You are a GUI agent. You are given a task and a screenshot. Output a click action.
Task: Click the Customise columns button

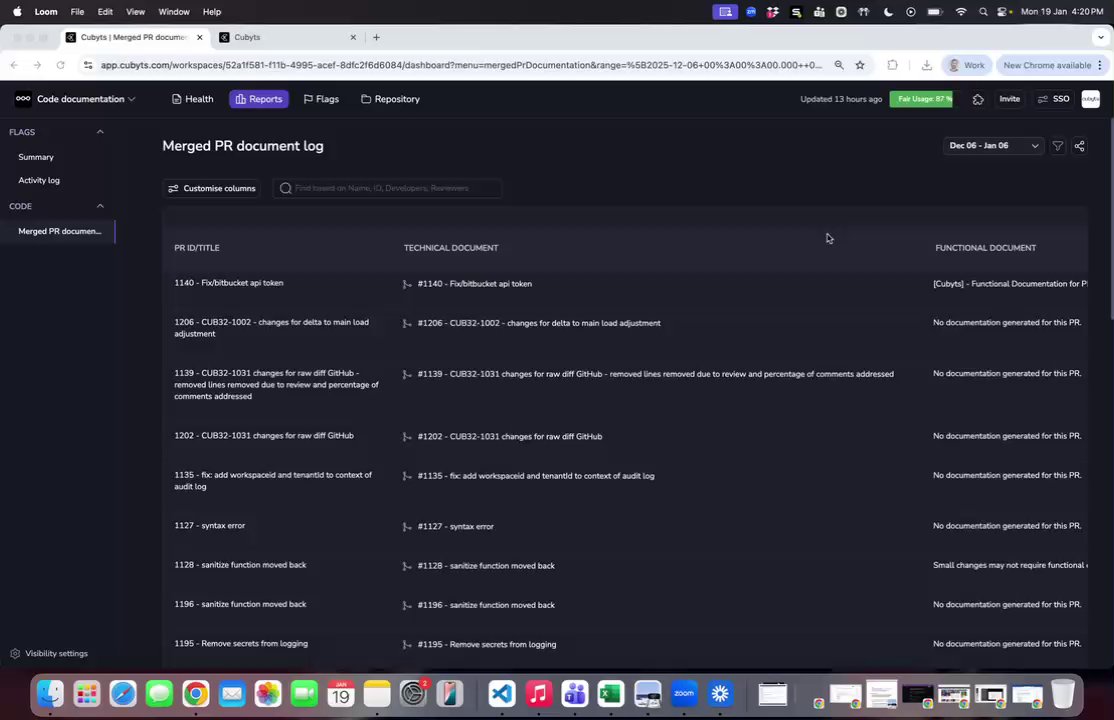(x=212, y=188)
